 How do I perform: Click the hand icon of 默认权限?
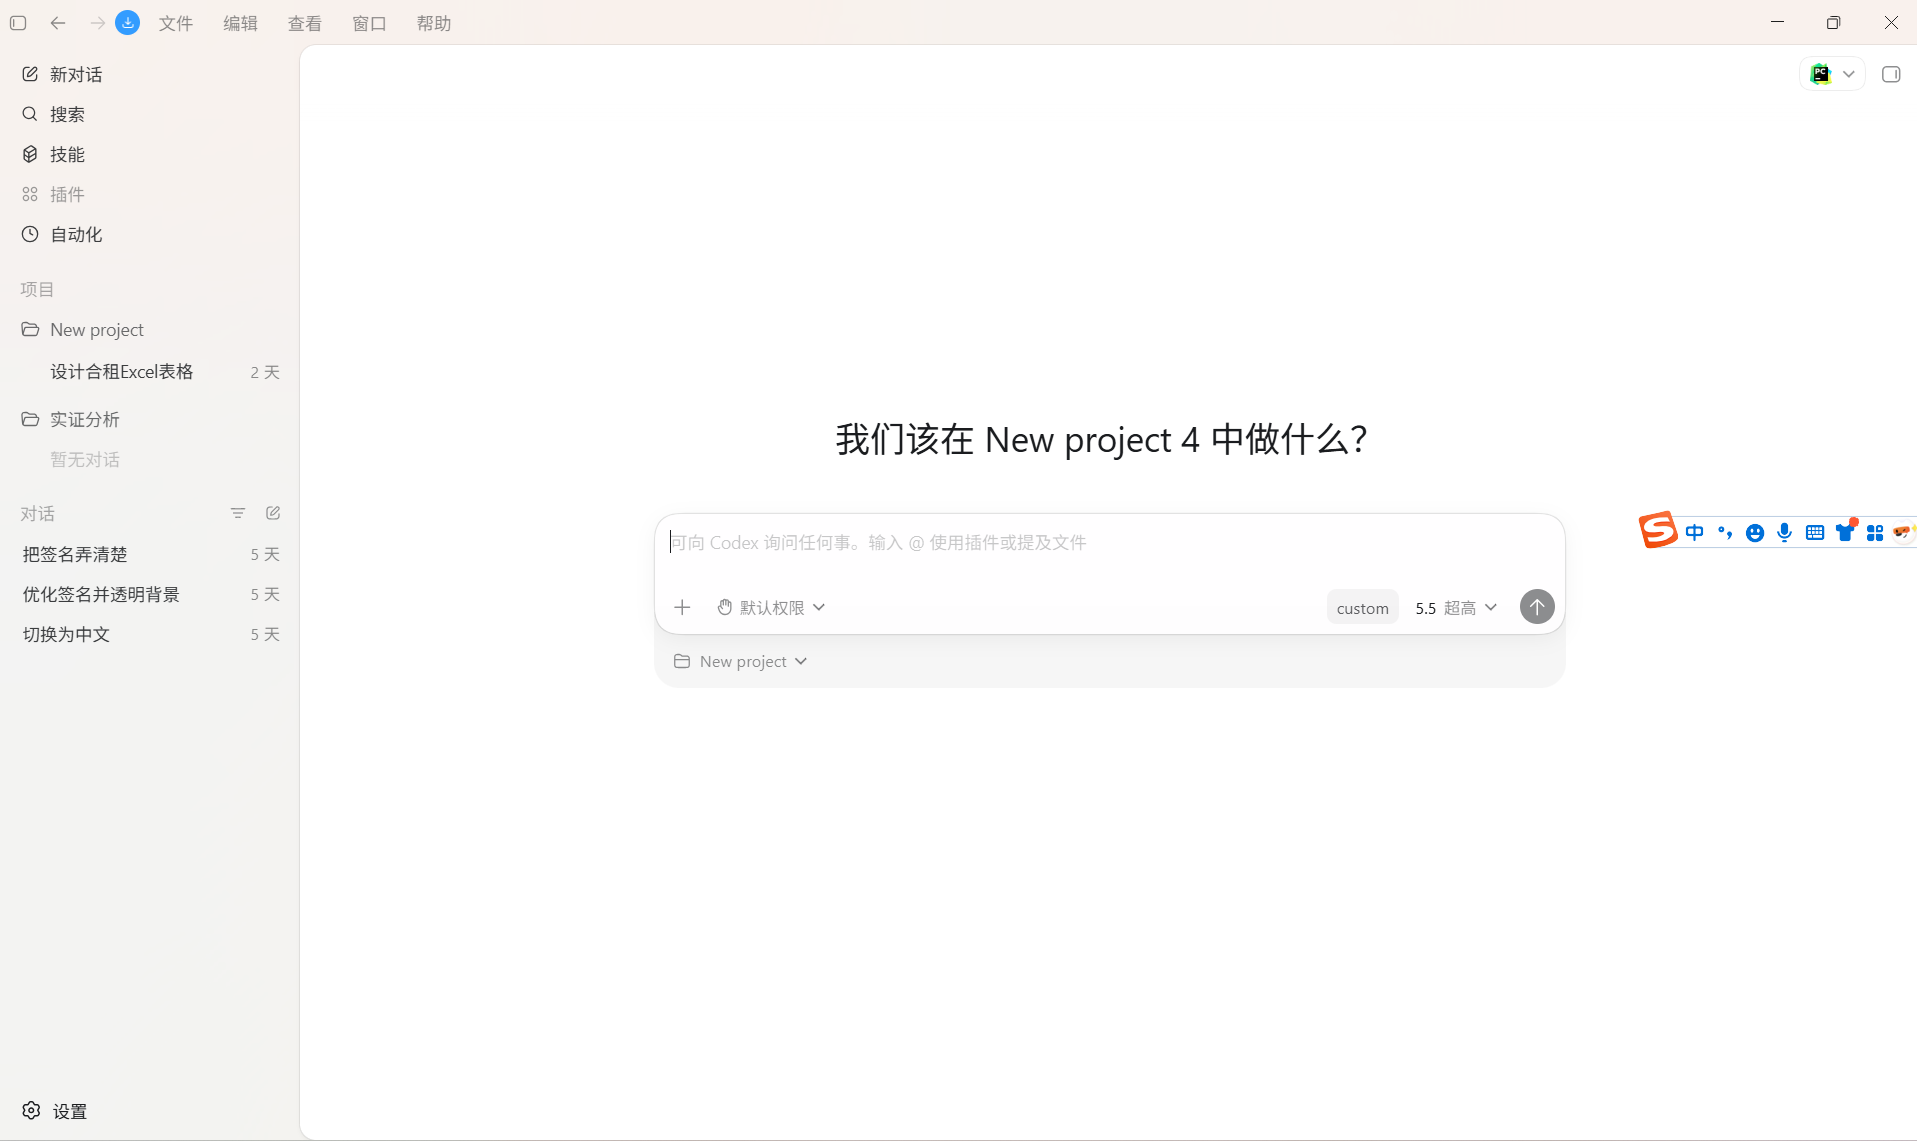click(x=725, y=607)
